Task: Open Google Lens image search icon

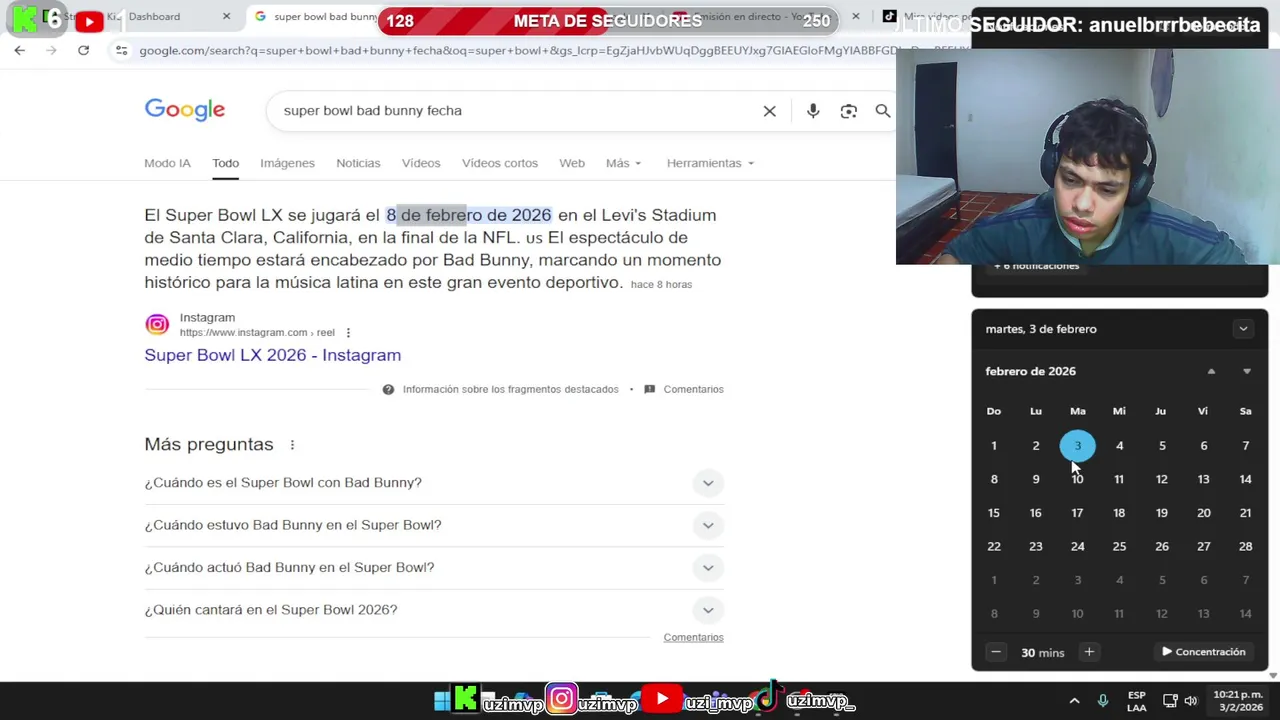Action: [x=848, y=111]
